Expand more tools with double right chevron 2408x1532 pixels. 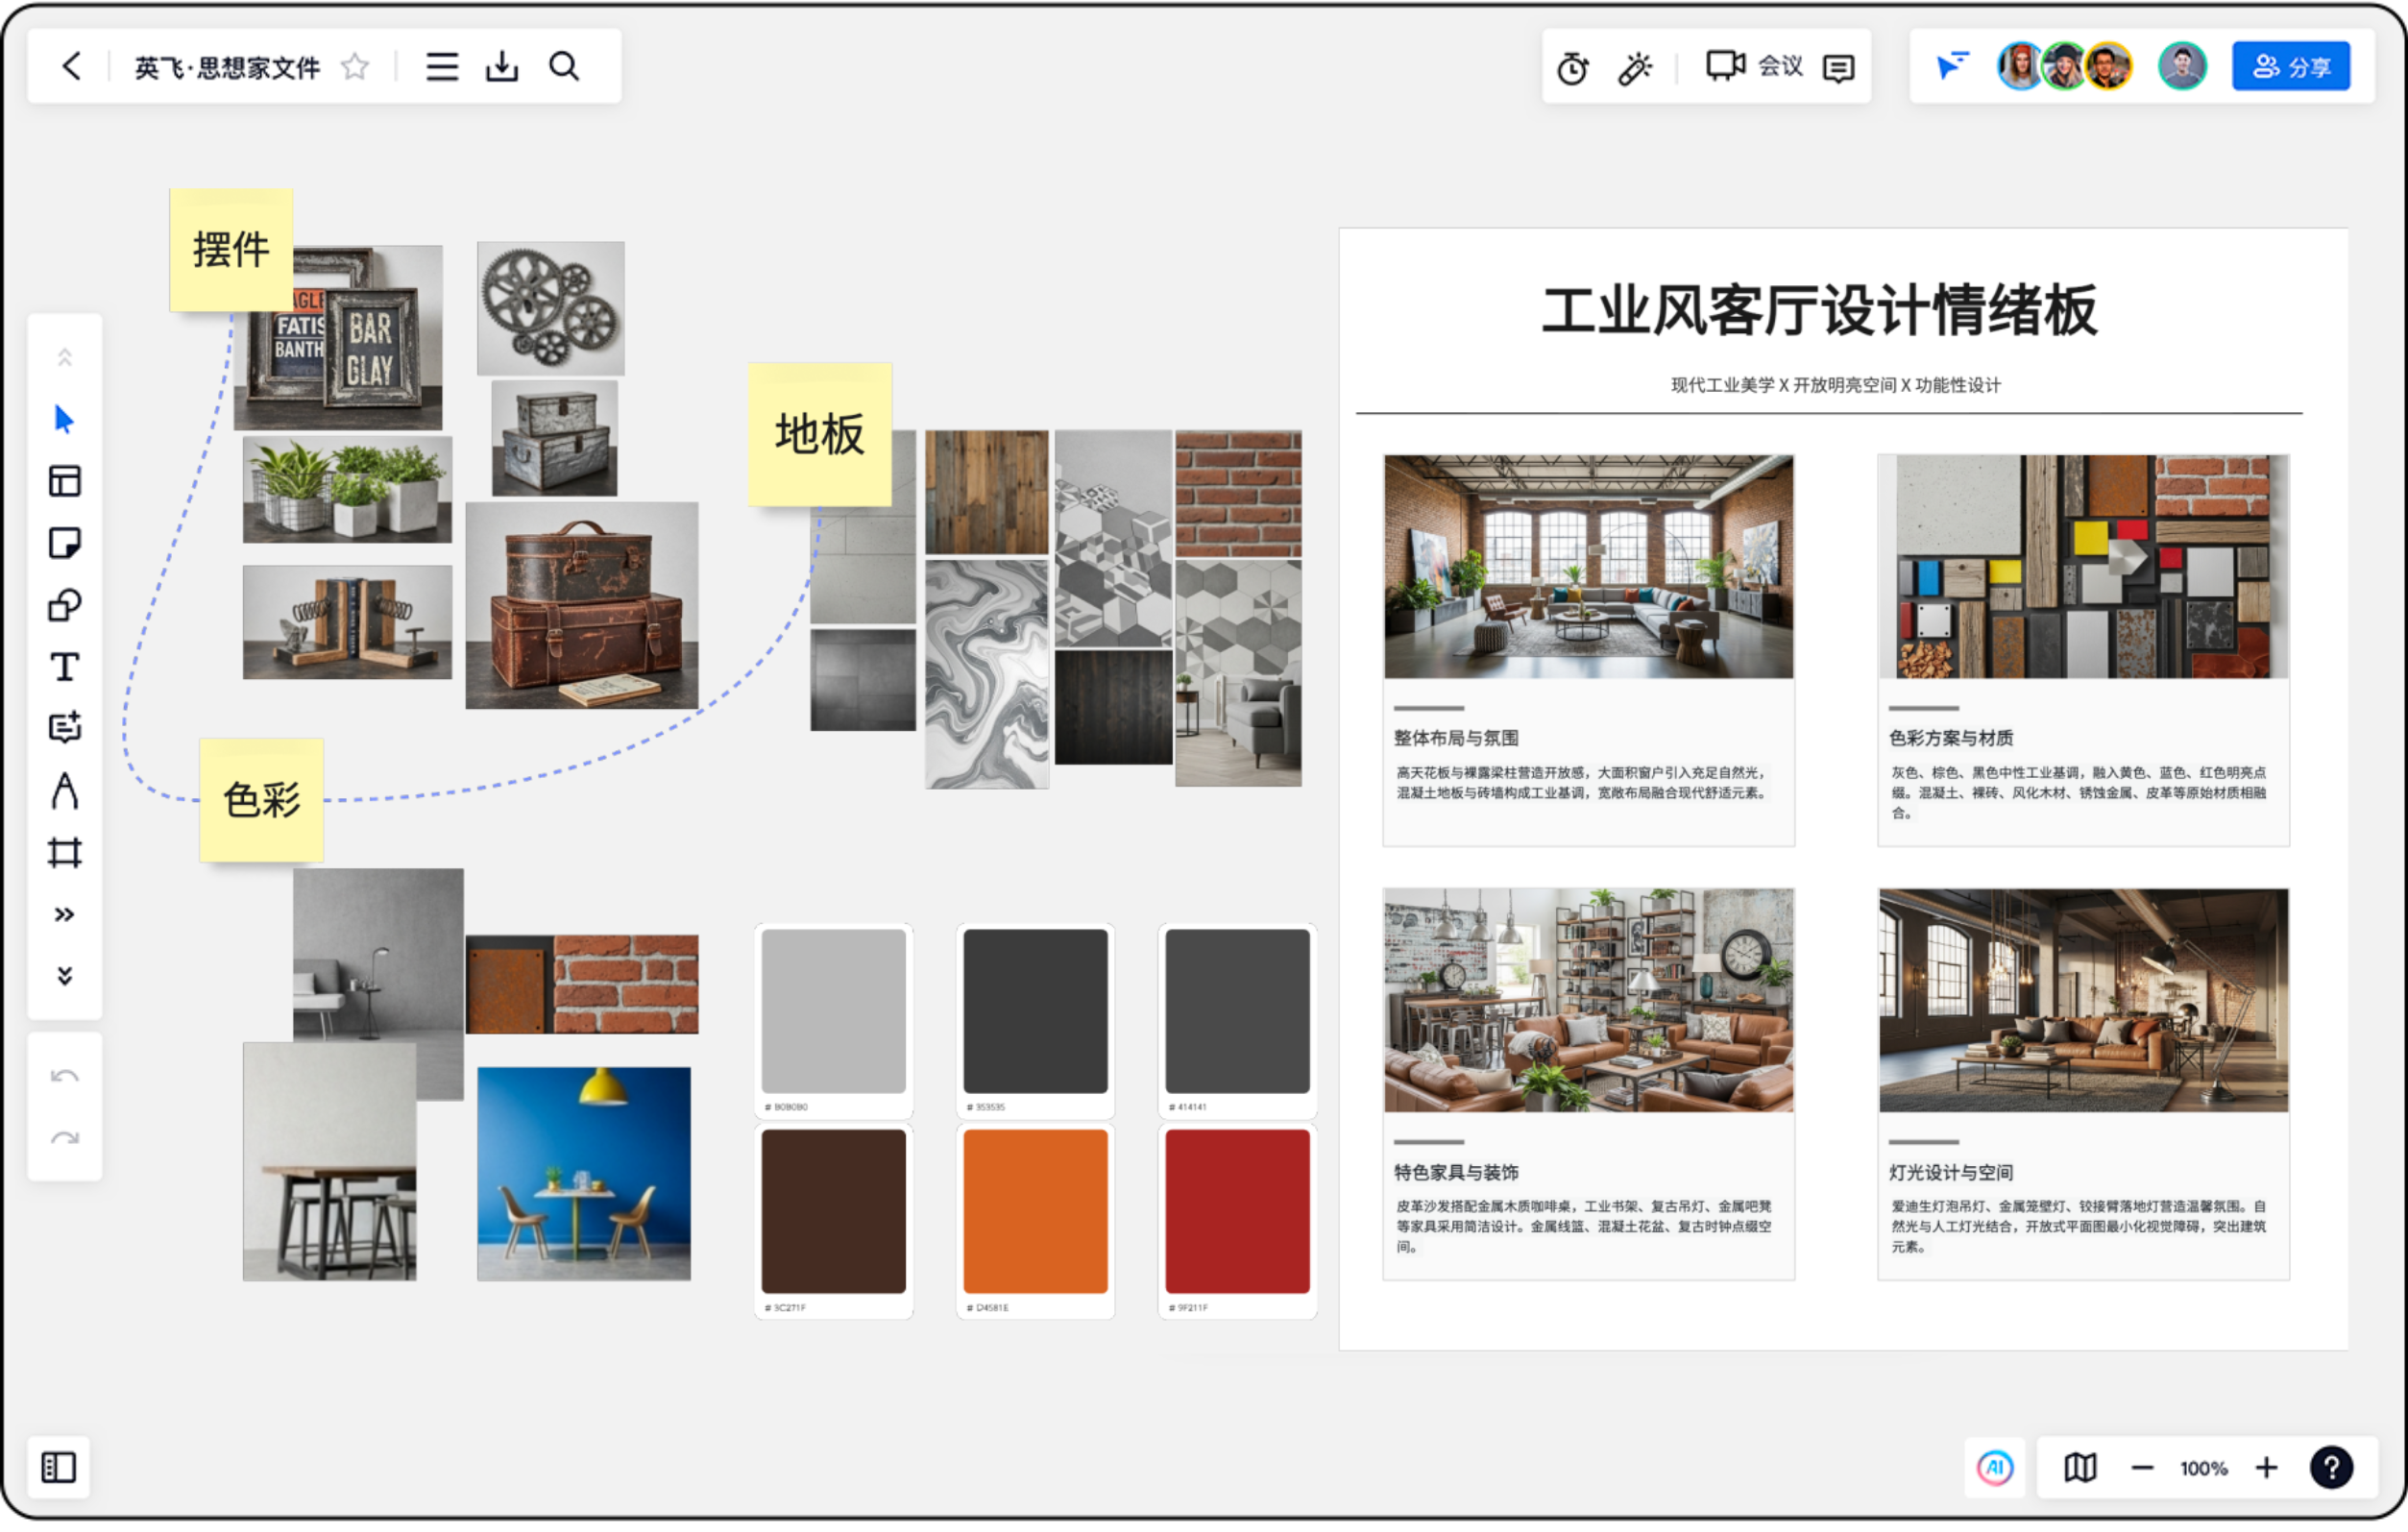click(x=65, y=915)
